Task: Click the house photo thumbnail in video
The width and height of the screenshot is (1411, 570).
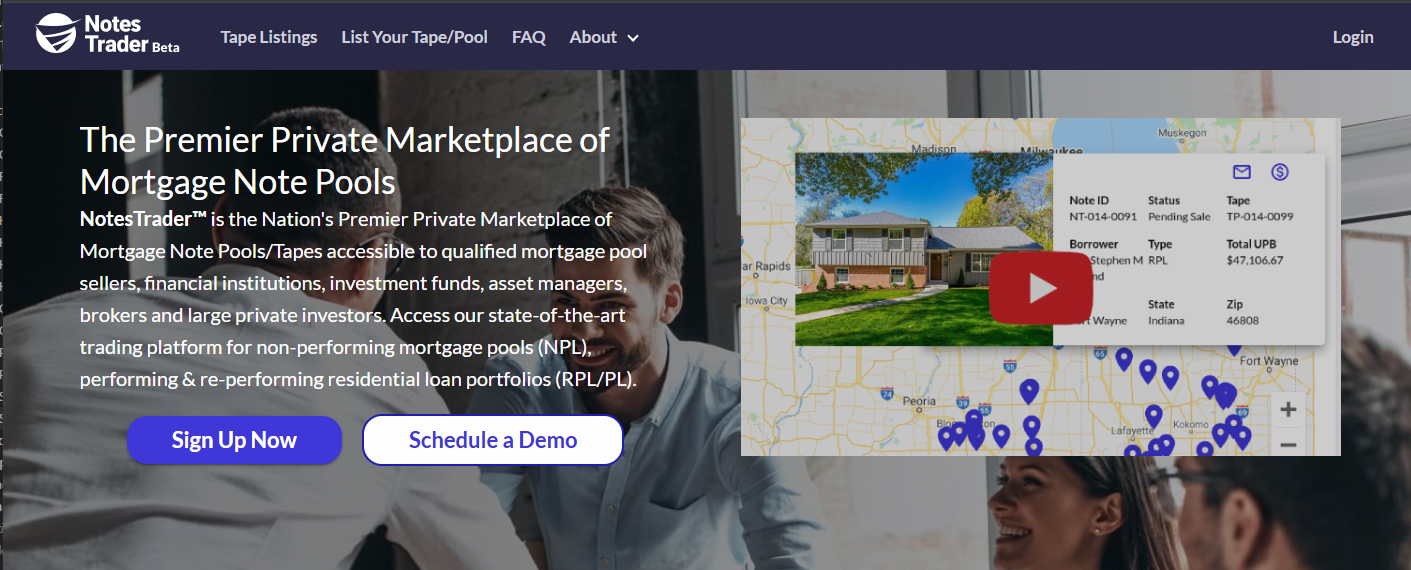Action: click(x=924, y=249)
